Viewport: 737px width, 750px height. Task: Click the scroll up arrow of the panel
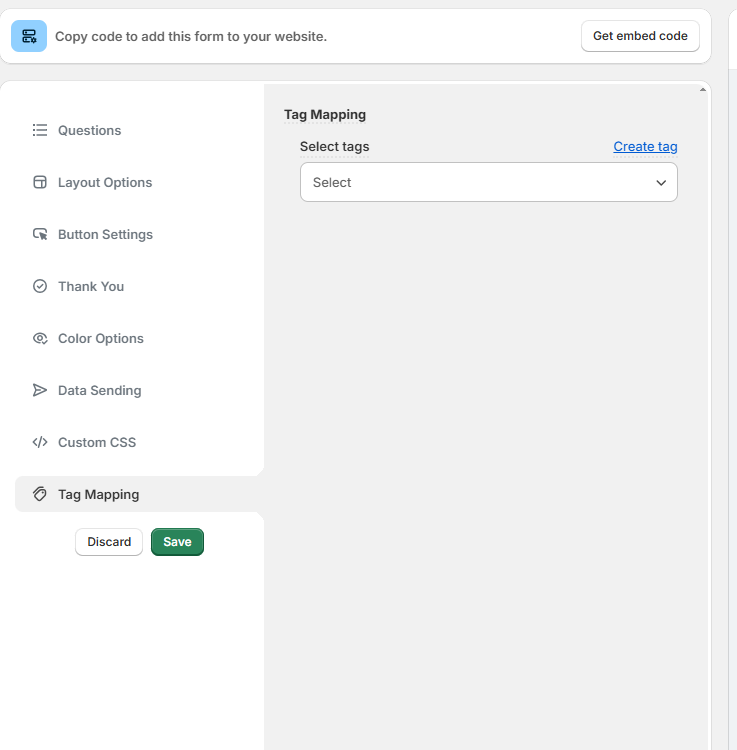703,90
